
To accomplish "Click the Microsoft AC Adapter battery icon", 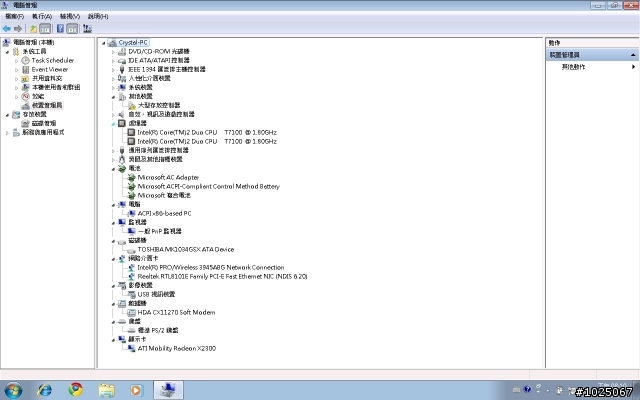I will pos(131,177).
